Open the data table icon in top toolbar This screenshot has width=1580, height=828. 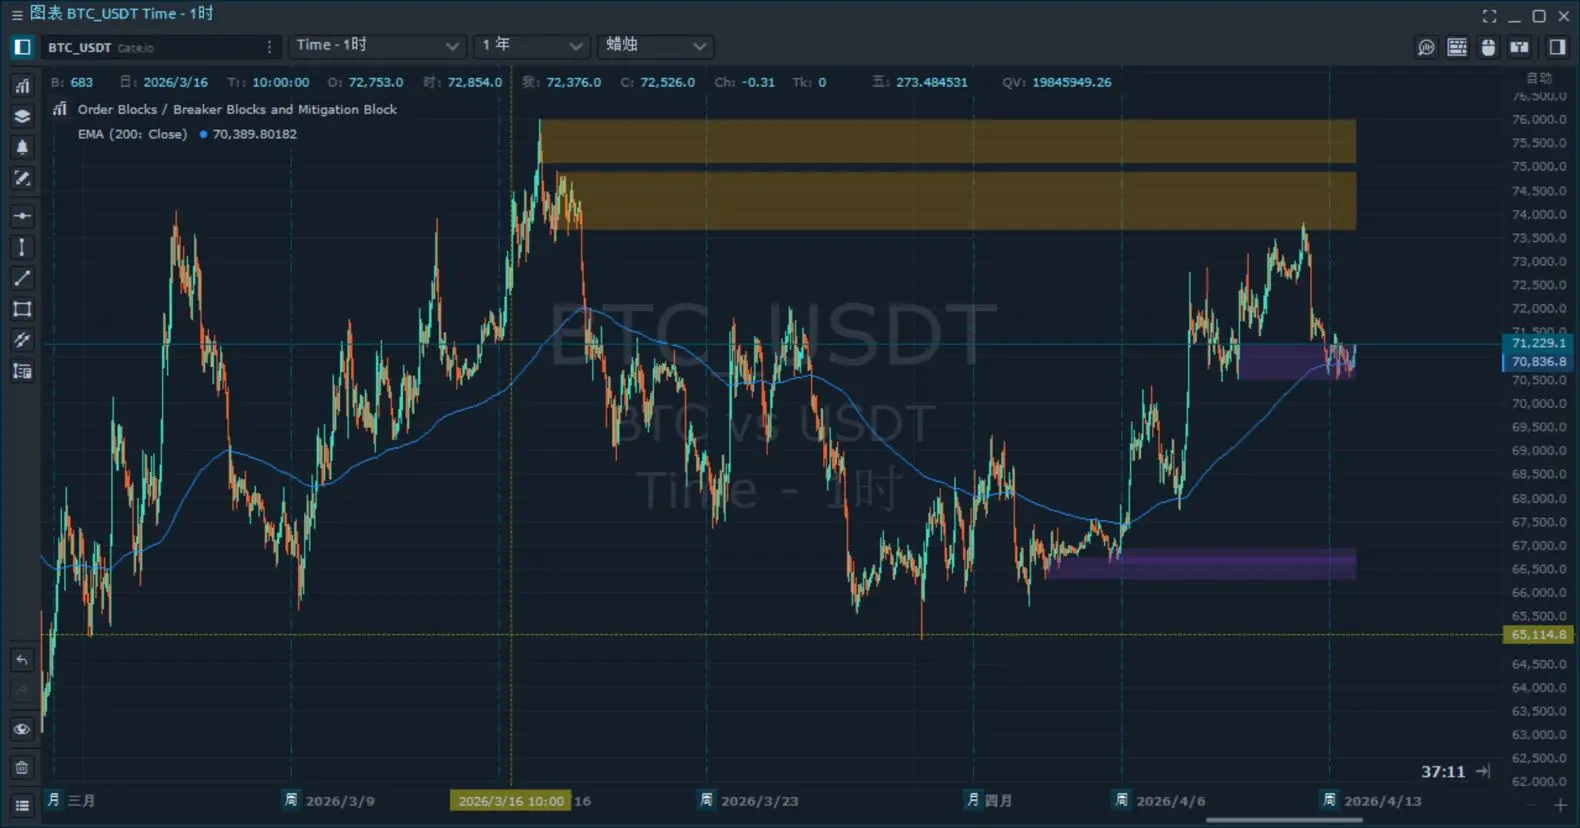(x=1457, y=47)
